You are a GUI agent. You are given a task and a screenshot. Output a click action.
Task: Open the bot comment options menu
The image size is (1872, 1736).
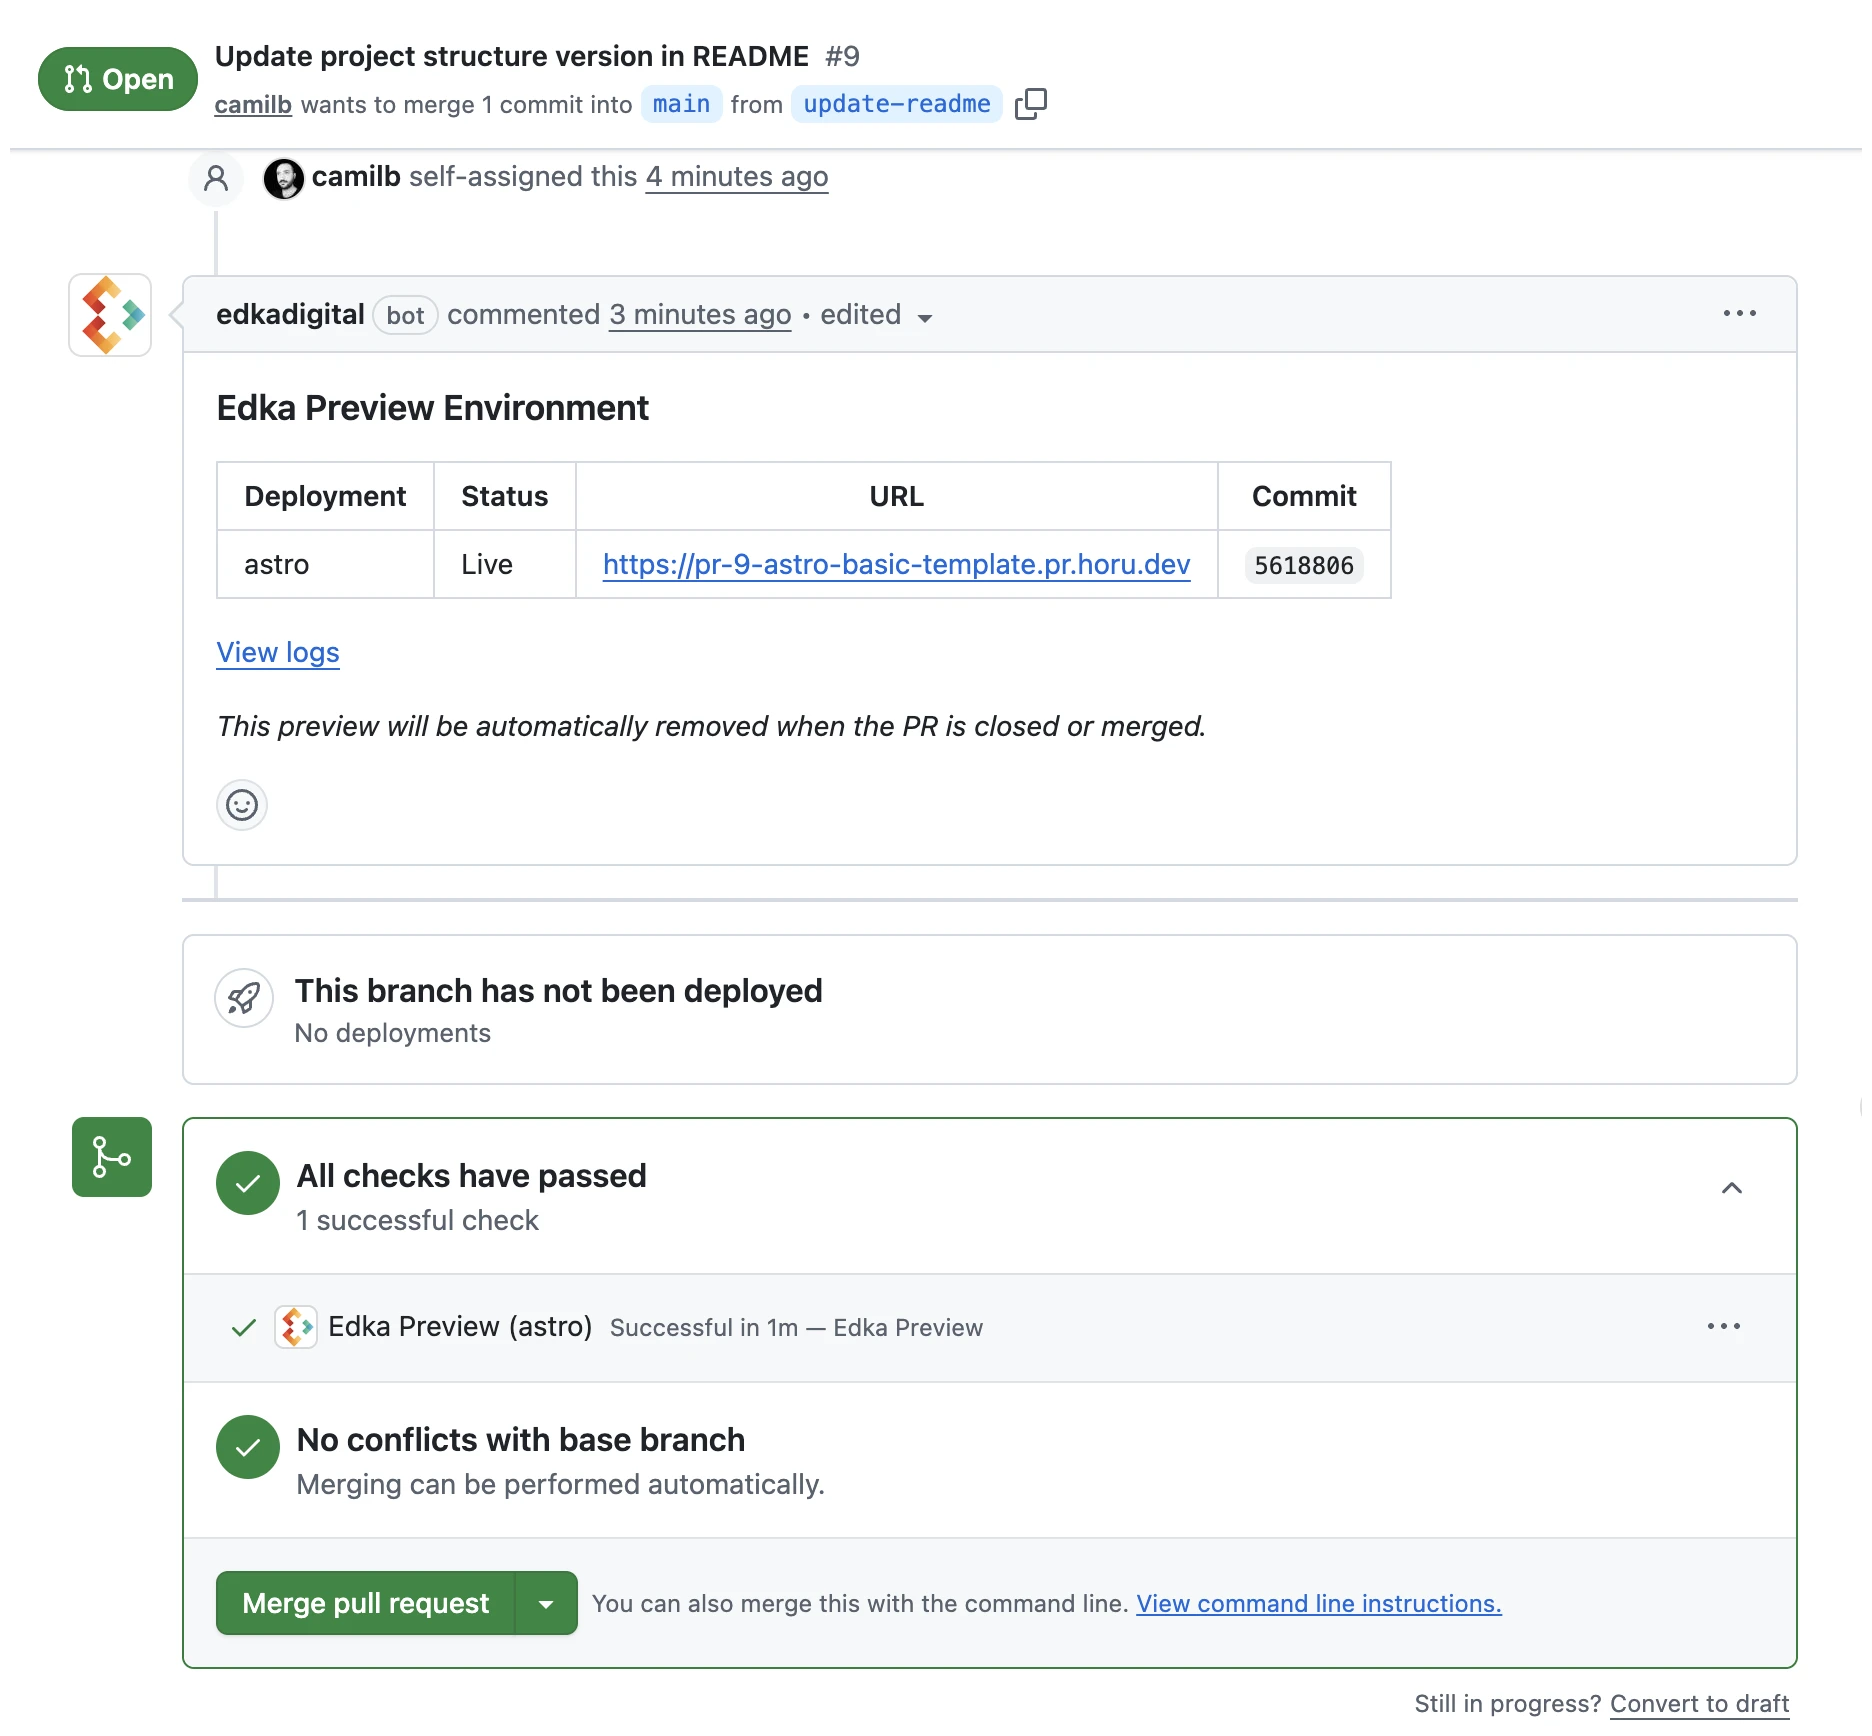1739,314
